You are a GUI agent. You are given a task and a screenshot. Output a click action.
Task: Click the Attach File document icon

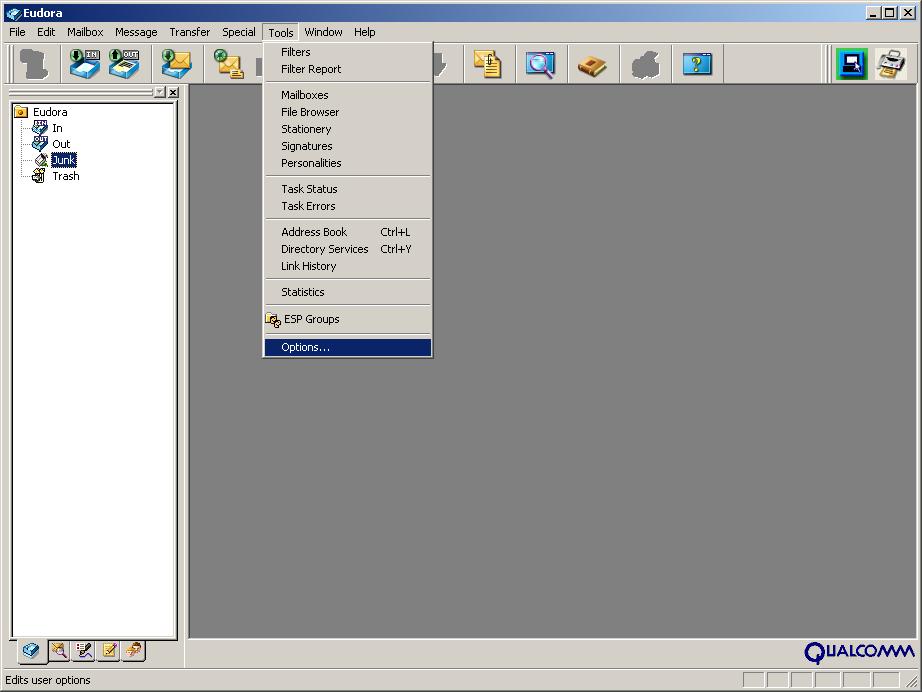[x=487, y=65]
